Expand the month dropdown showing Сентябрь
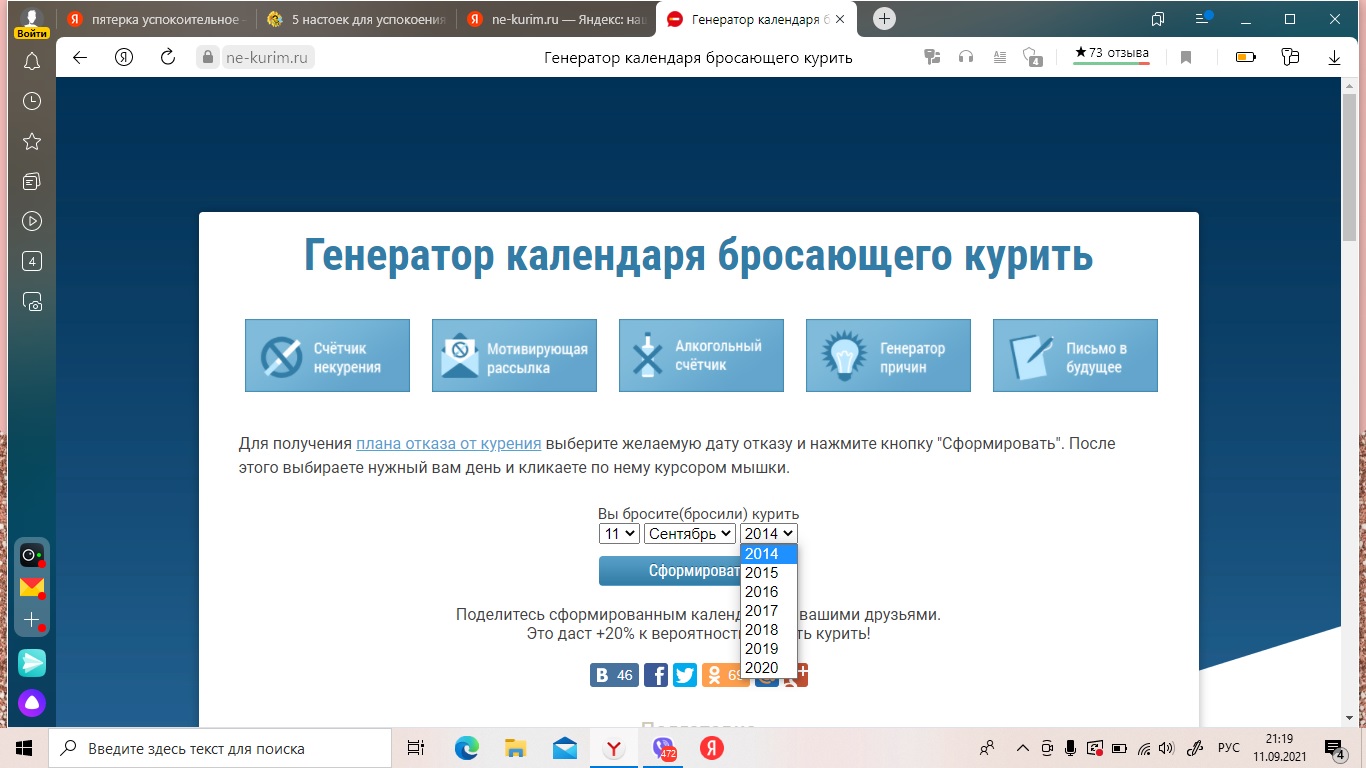Screen dimensions: 1366x768 689,534
